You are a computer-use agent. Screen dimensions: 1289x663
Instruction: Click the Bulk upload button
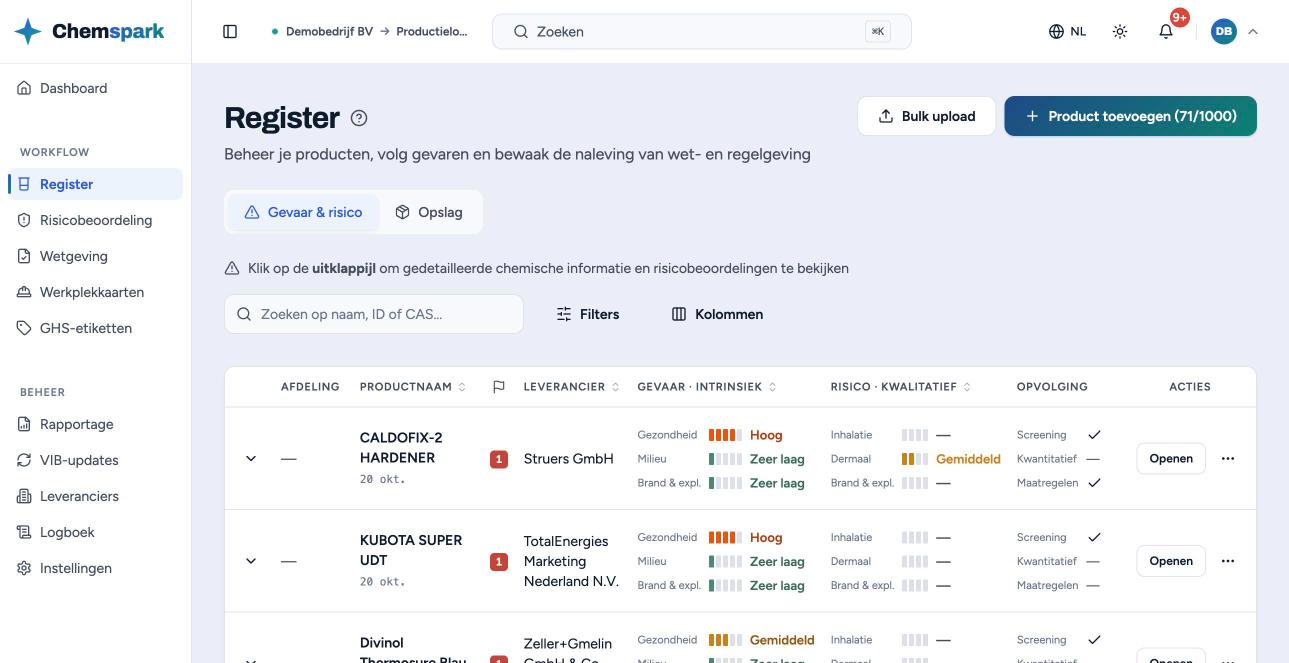[926, 116]
